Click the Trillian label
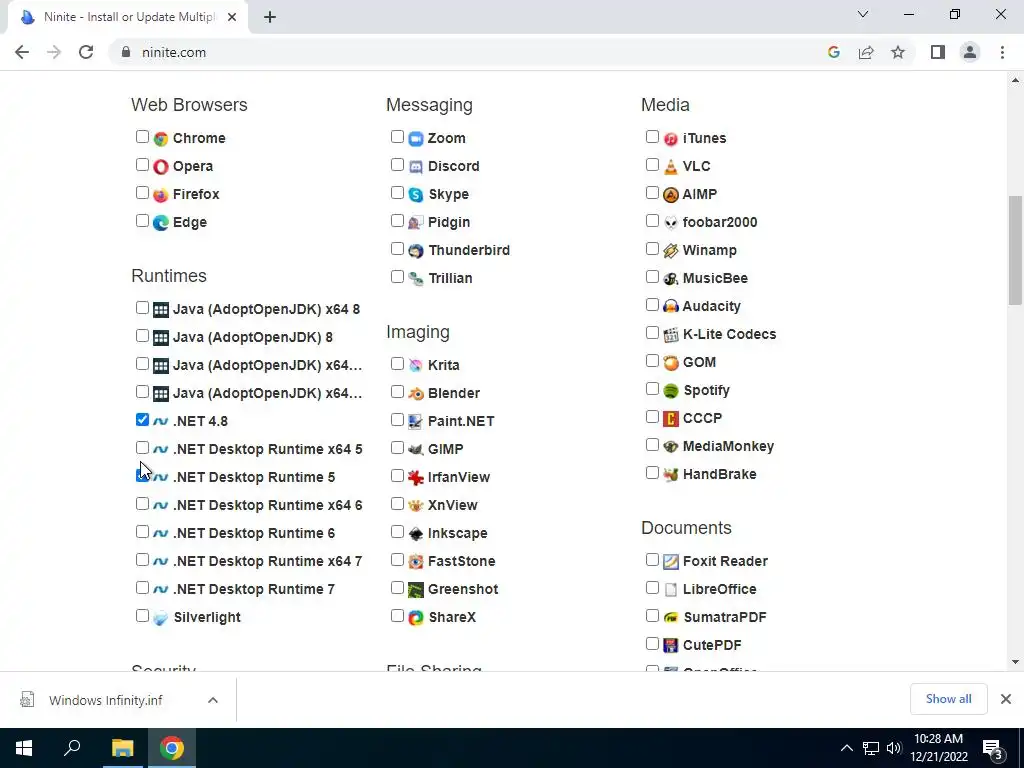 click(x=450, y=279)
